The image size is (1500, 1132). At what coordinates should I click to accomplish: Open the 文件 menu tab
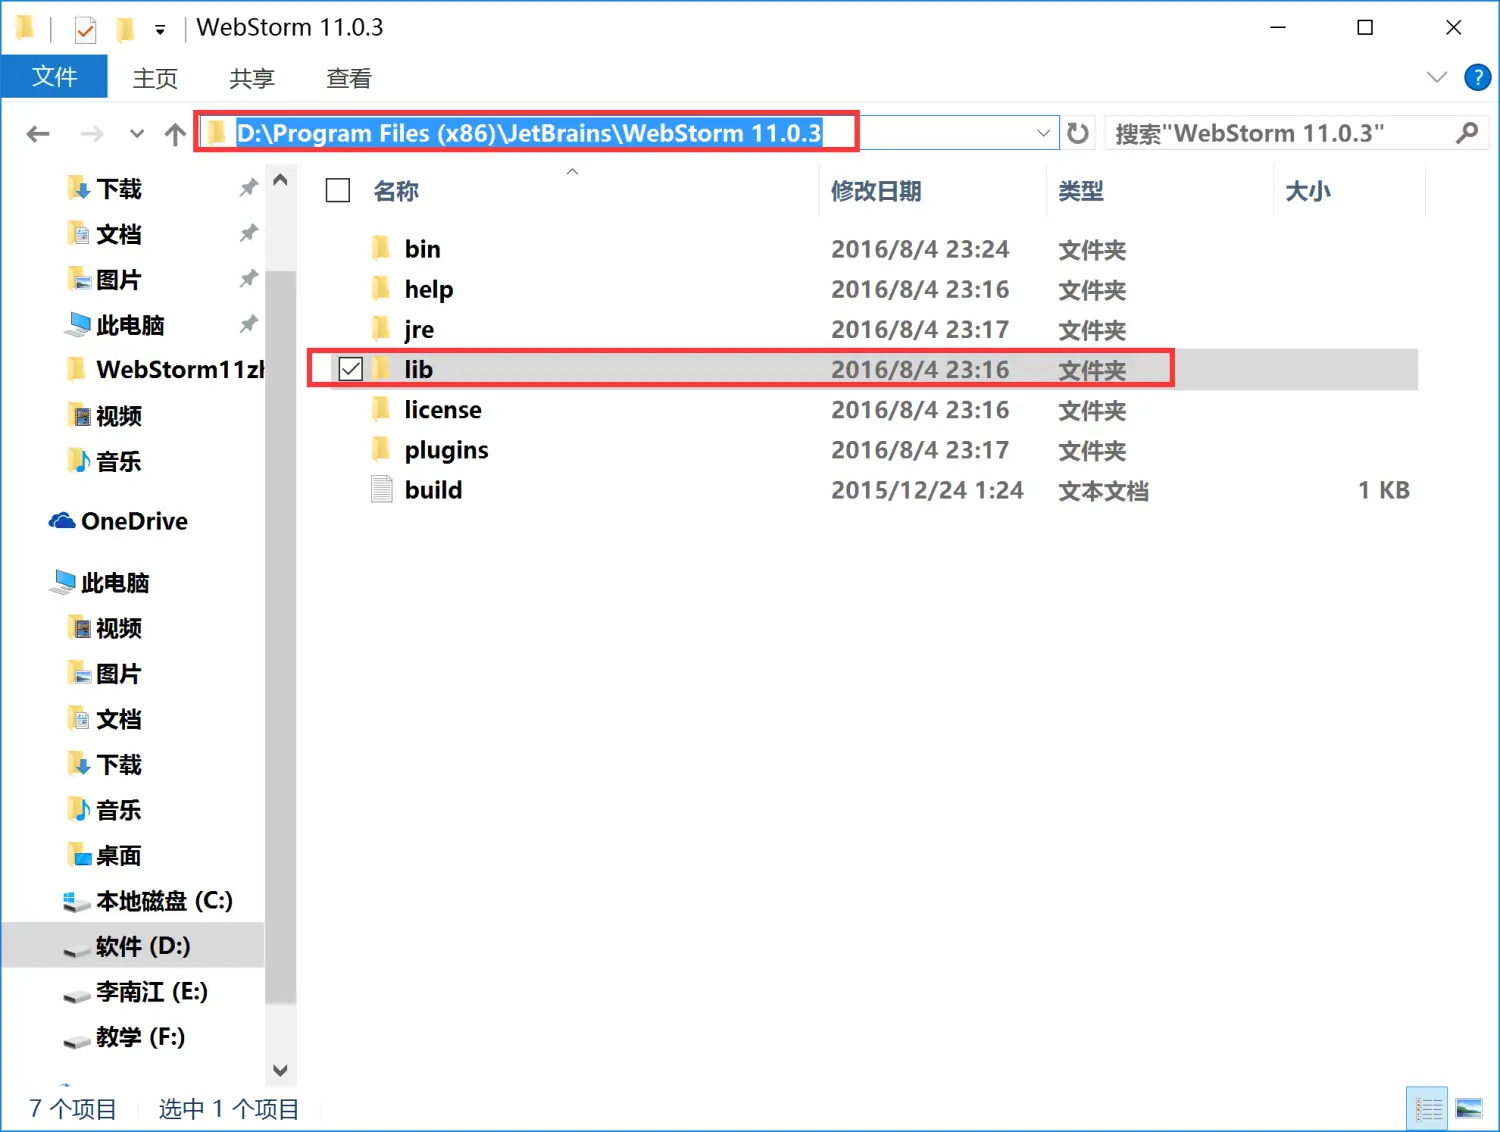coord(54,77)
